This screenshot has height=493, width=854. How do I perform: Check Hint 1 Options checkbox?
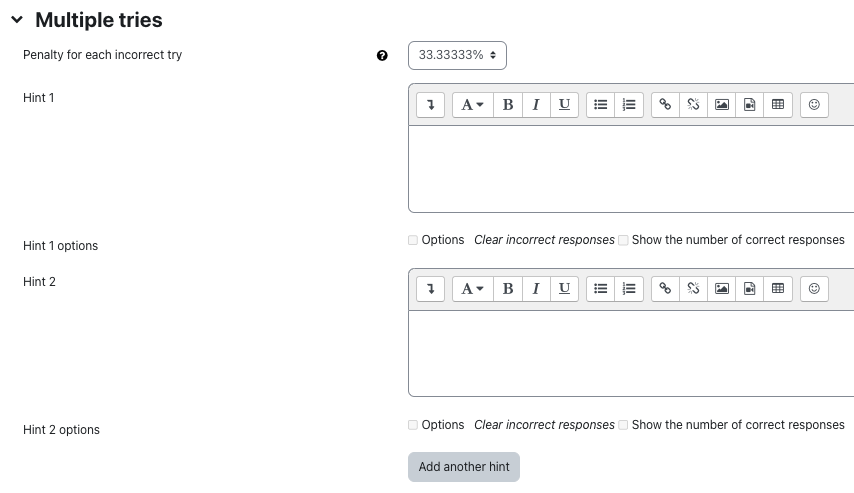pyautogui.click(x=413, y=240)
